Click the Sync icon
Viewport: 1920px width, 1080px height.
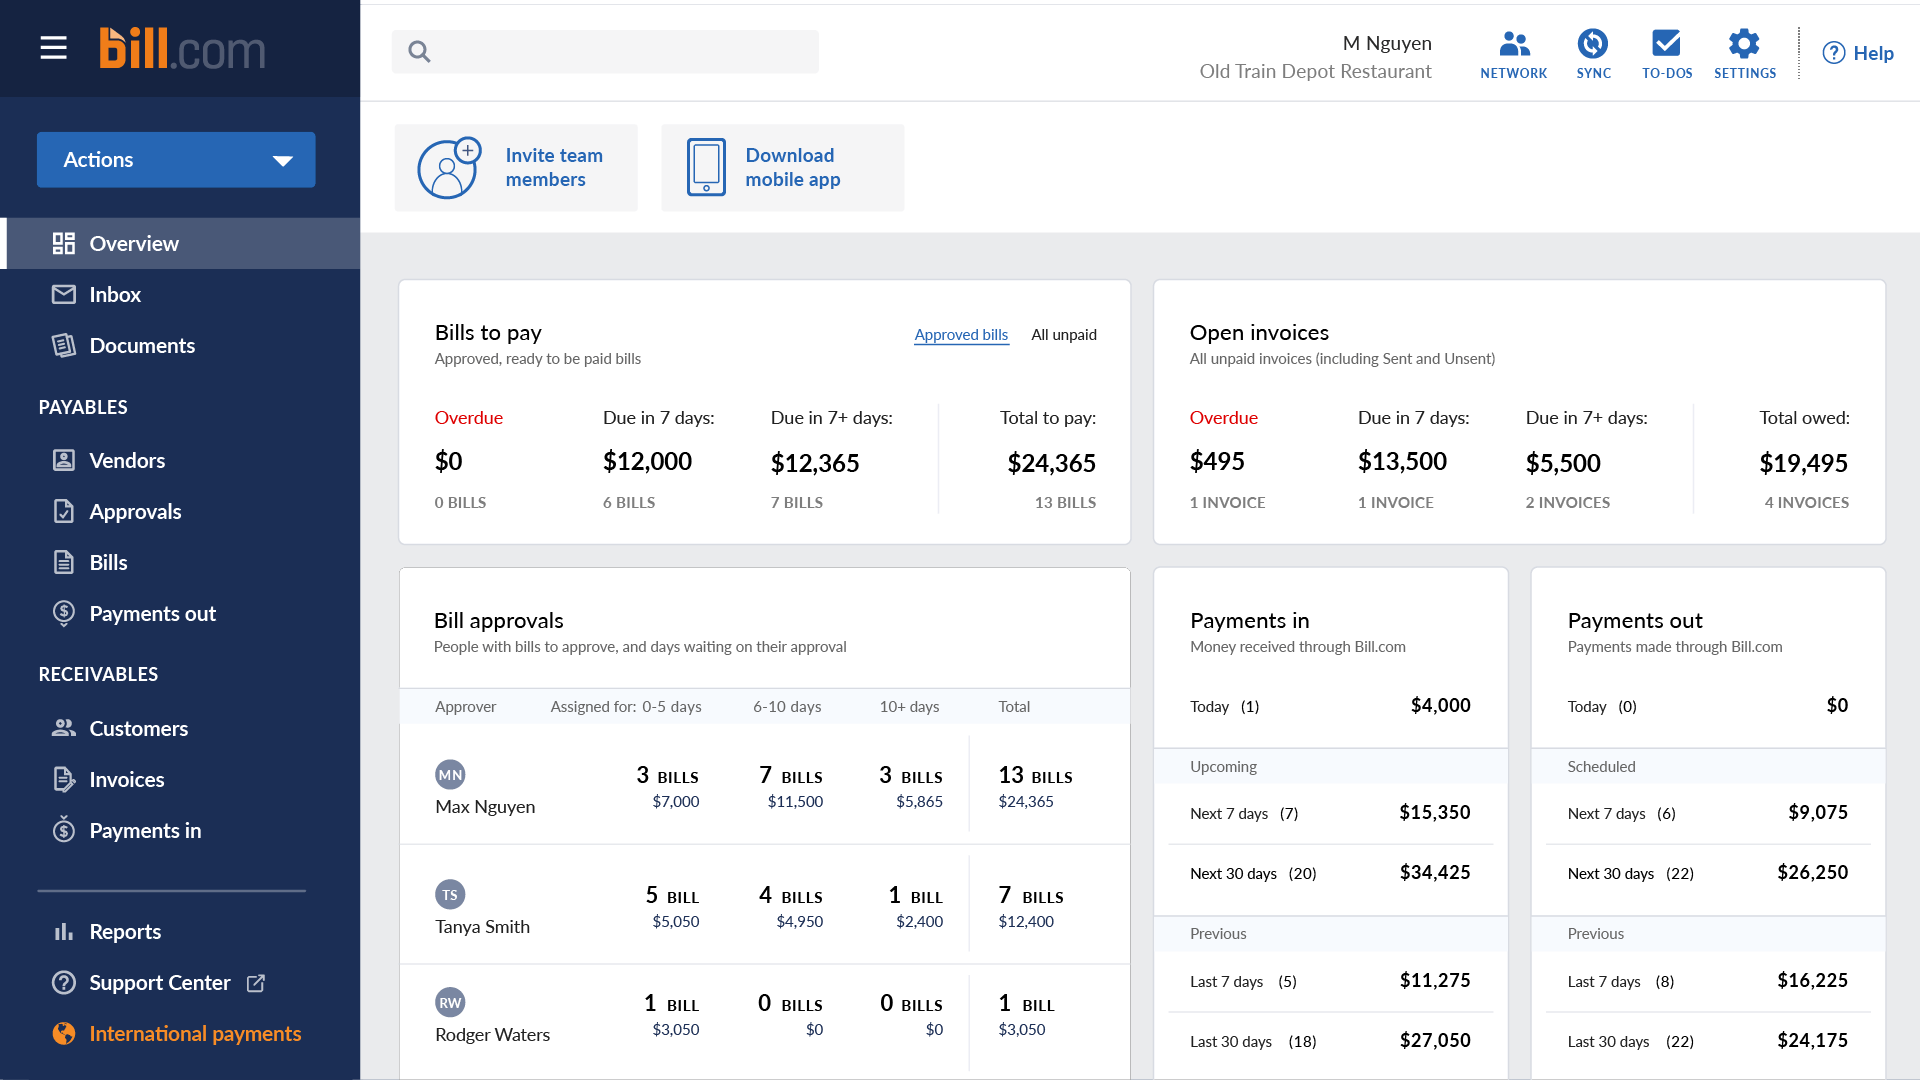coord(1593,44)
